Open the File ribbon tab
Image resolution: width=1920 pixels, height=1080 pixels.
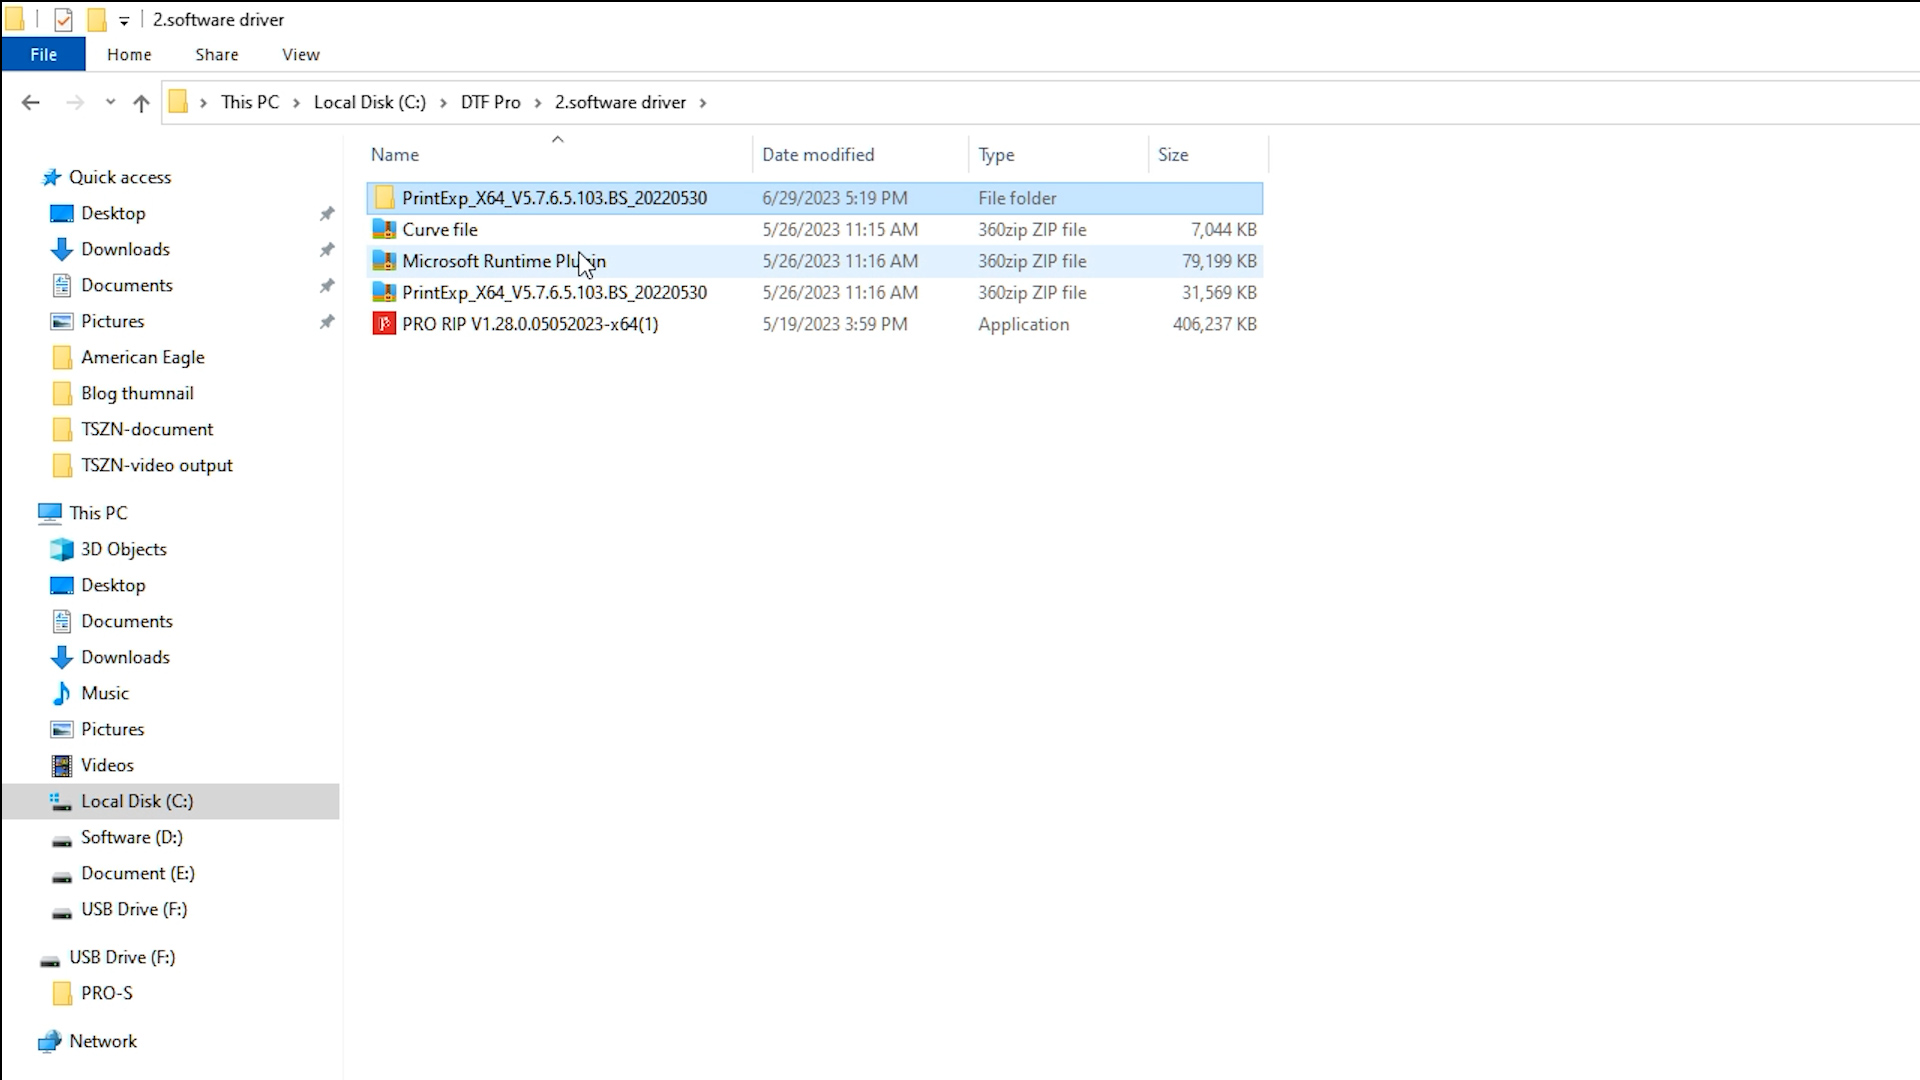pyautogui.click(x=43, y=54)
